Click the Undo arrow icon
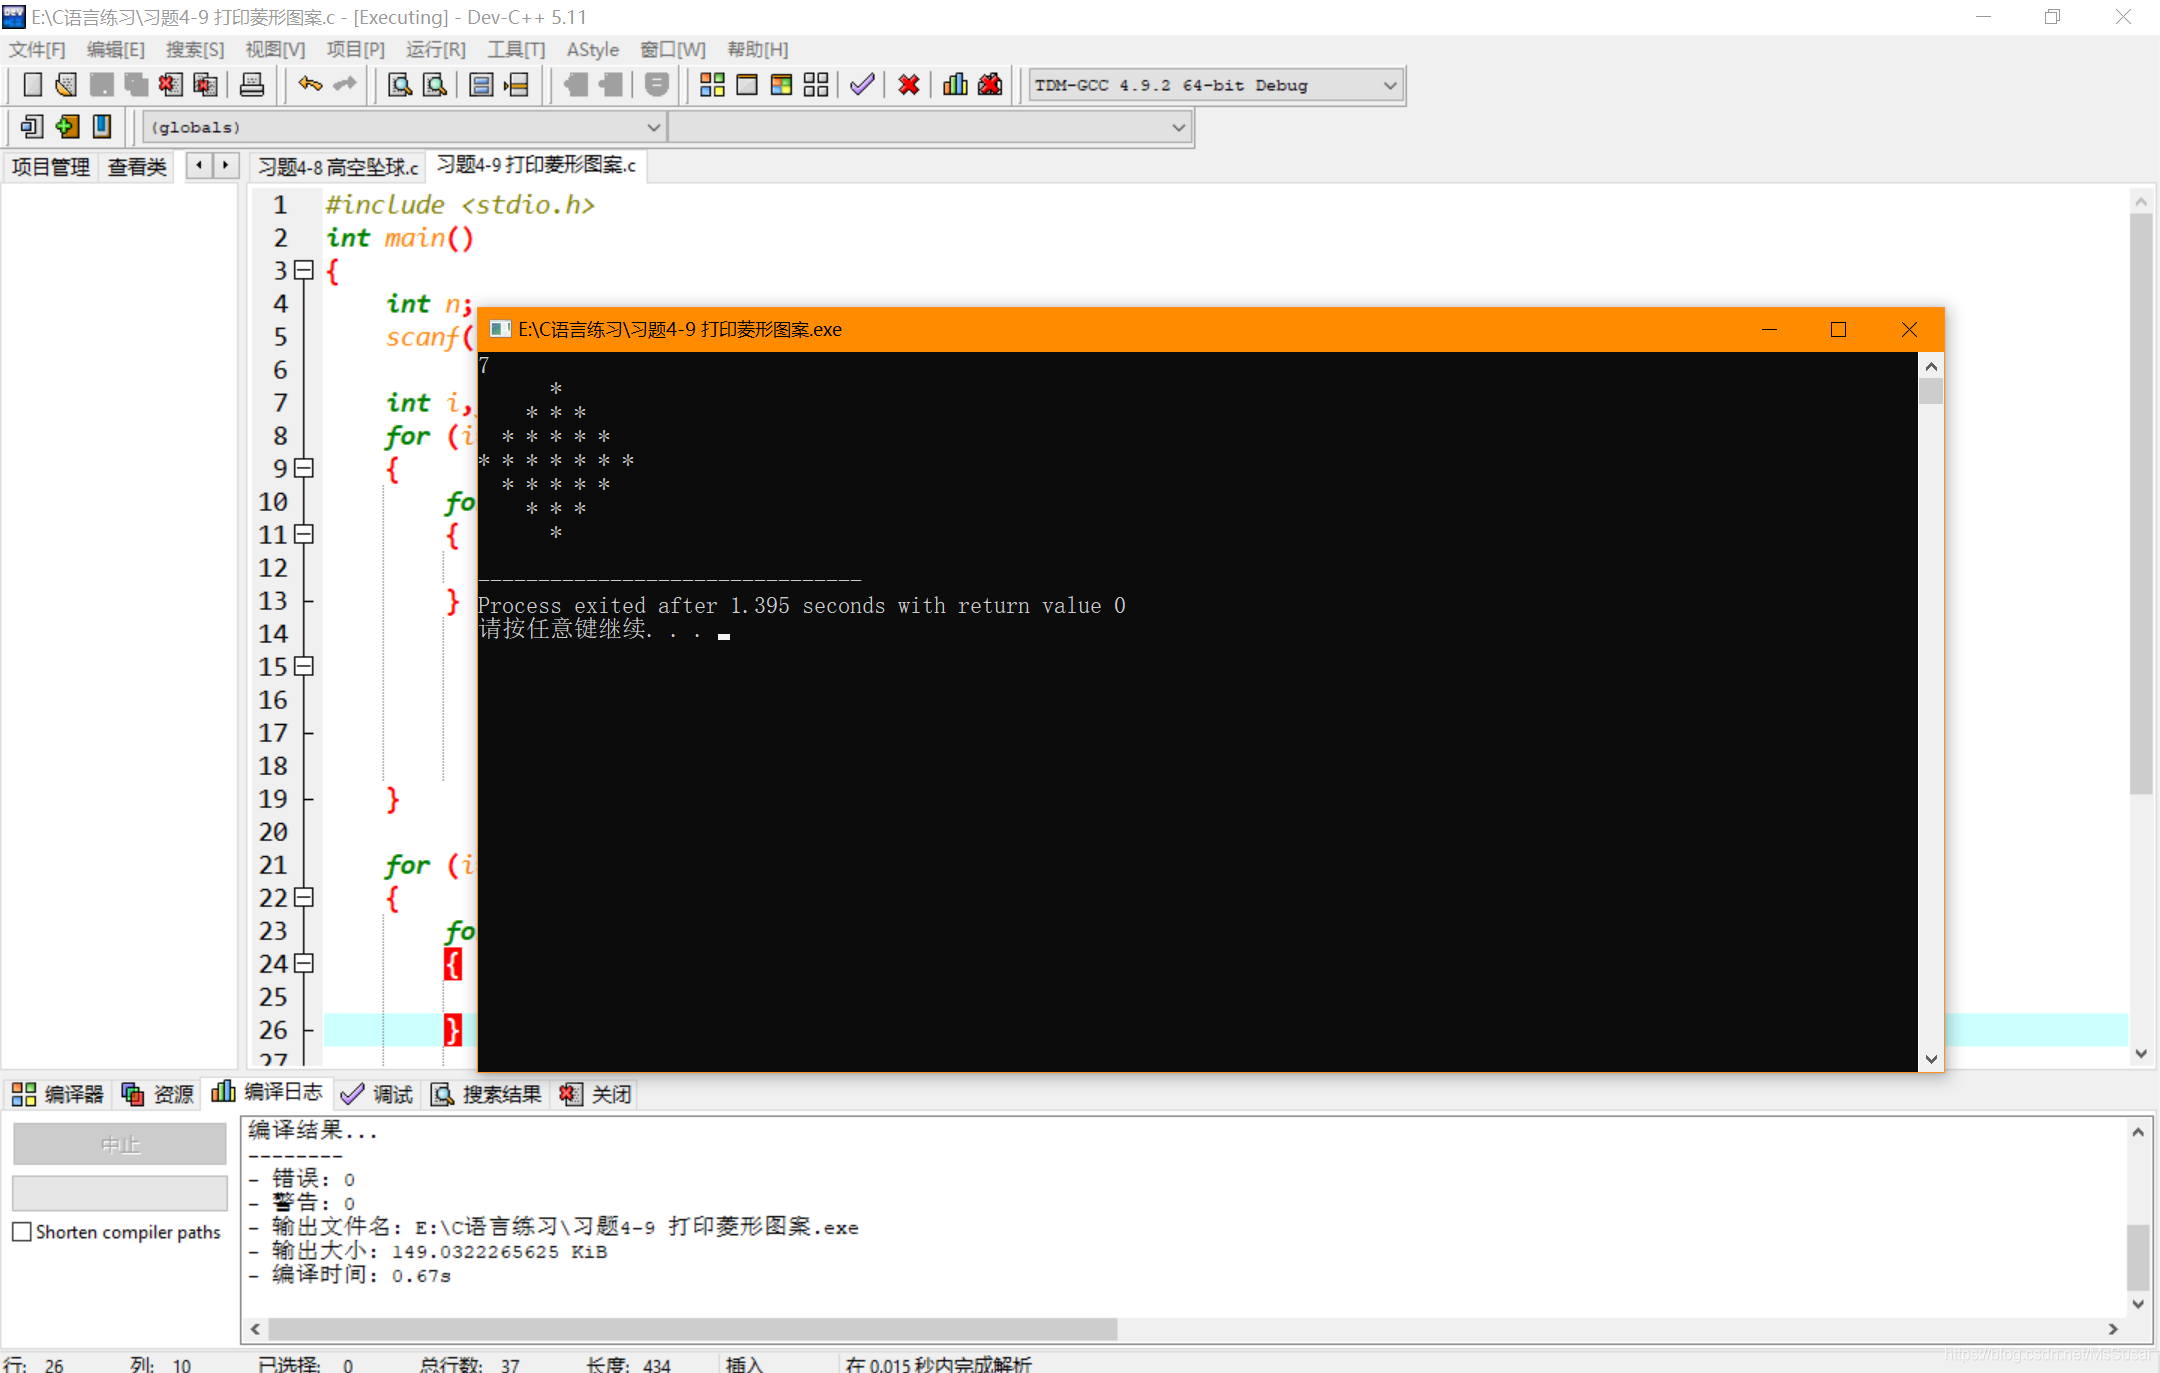Screen dimensions: 2160x1373 pyautogui.click(x=310, y=85)
